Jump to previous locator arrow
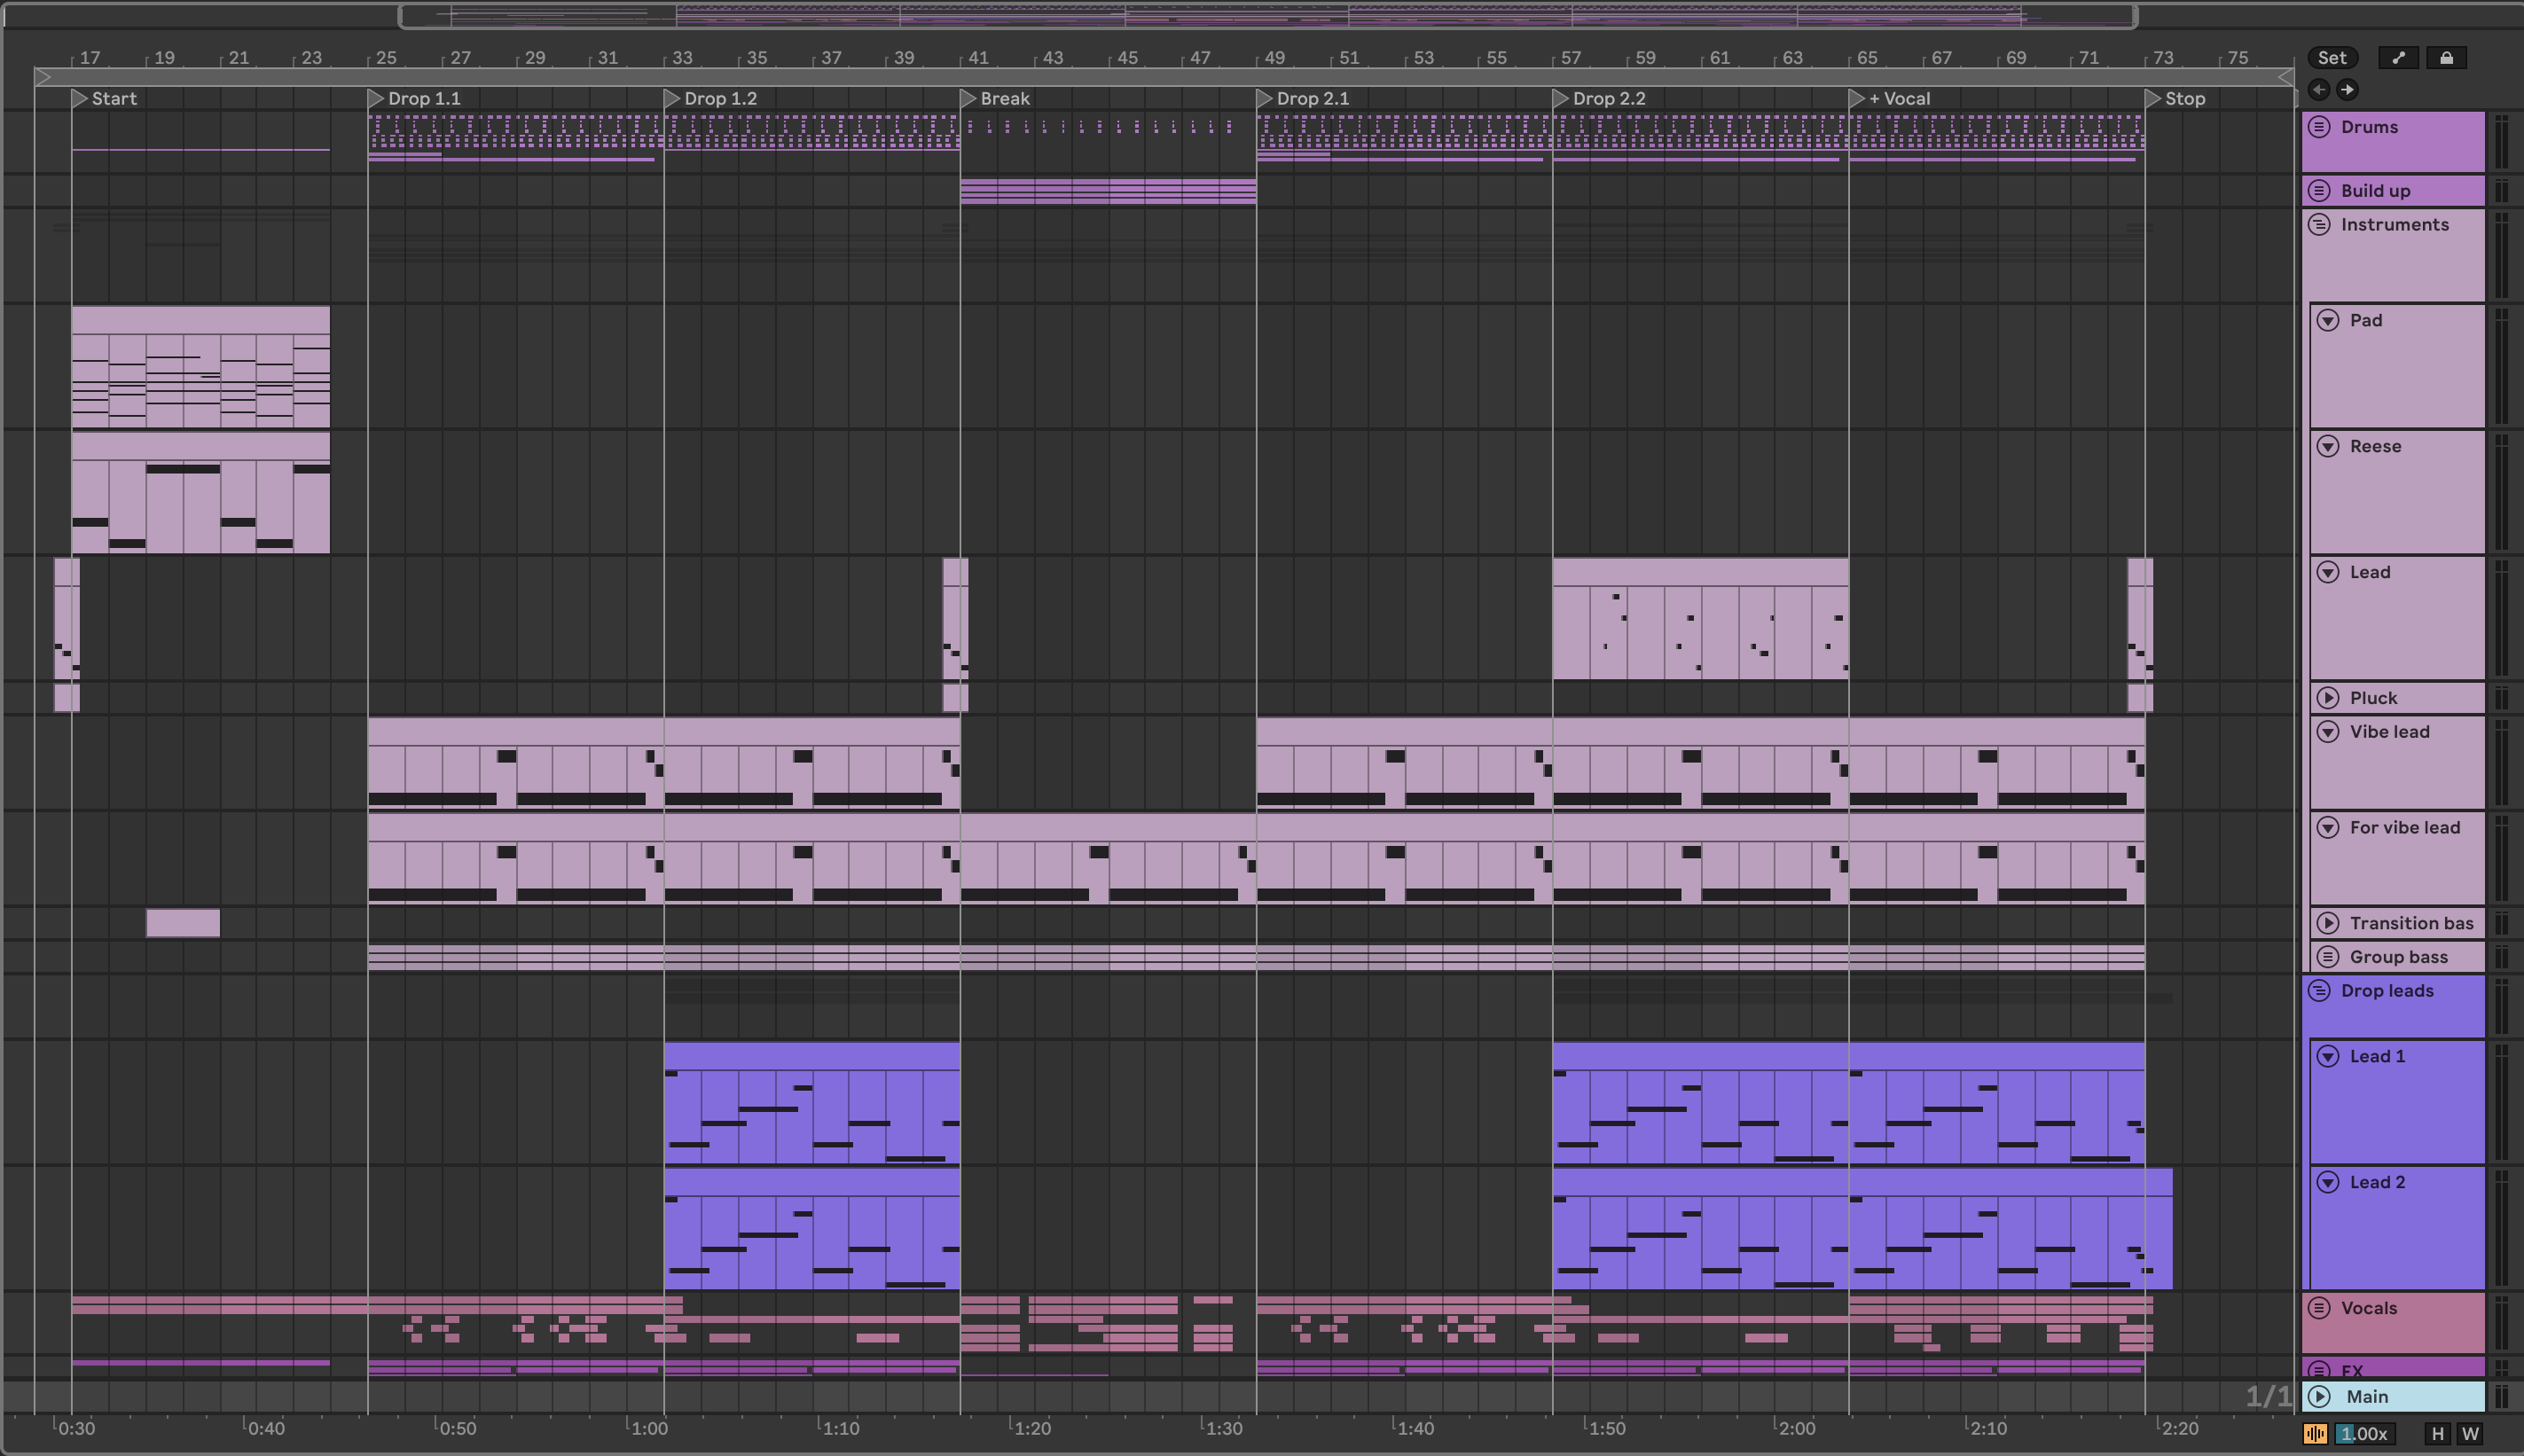Image resolution: width=2524 pixels, height=1456 pixels. (2318, 90)
